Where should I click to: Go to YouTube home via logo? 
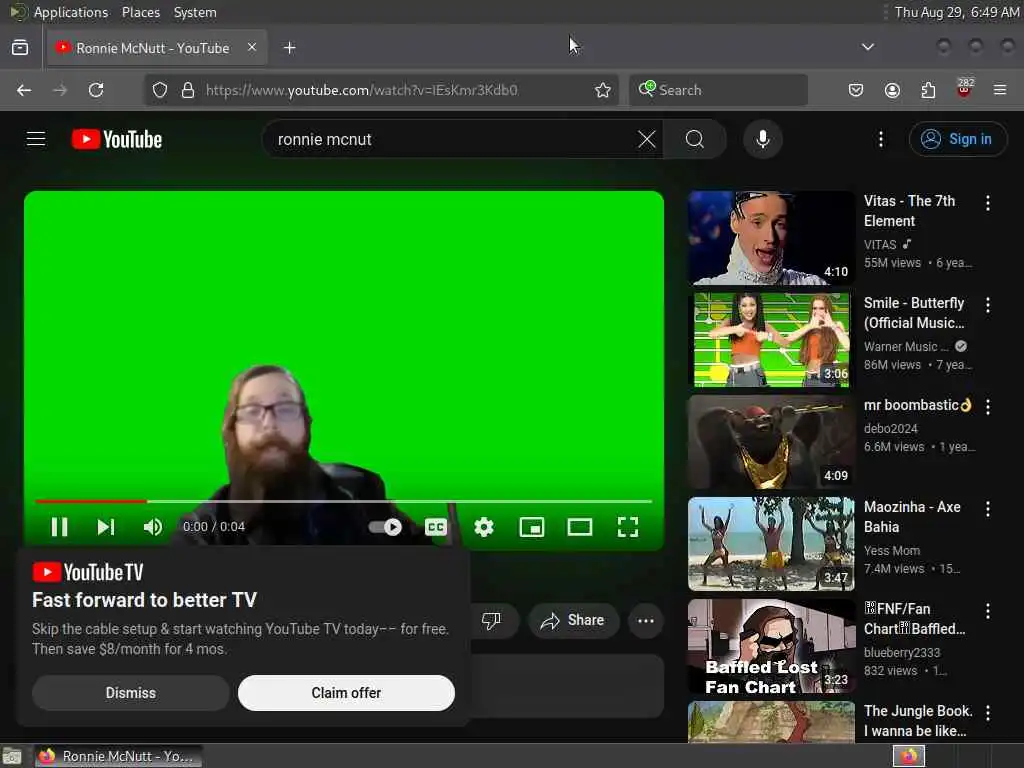[x=117, y=139]
